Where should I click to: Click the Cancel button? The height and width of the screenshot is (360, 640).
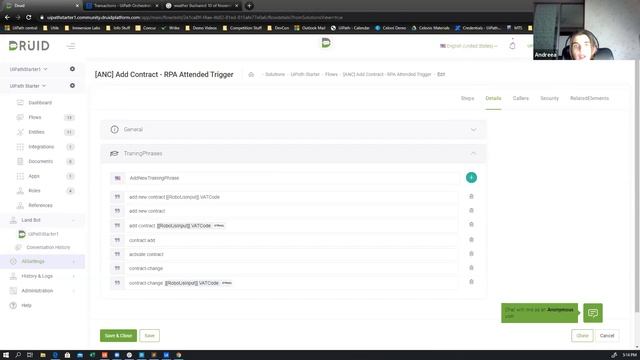[x=607, y=336]
